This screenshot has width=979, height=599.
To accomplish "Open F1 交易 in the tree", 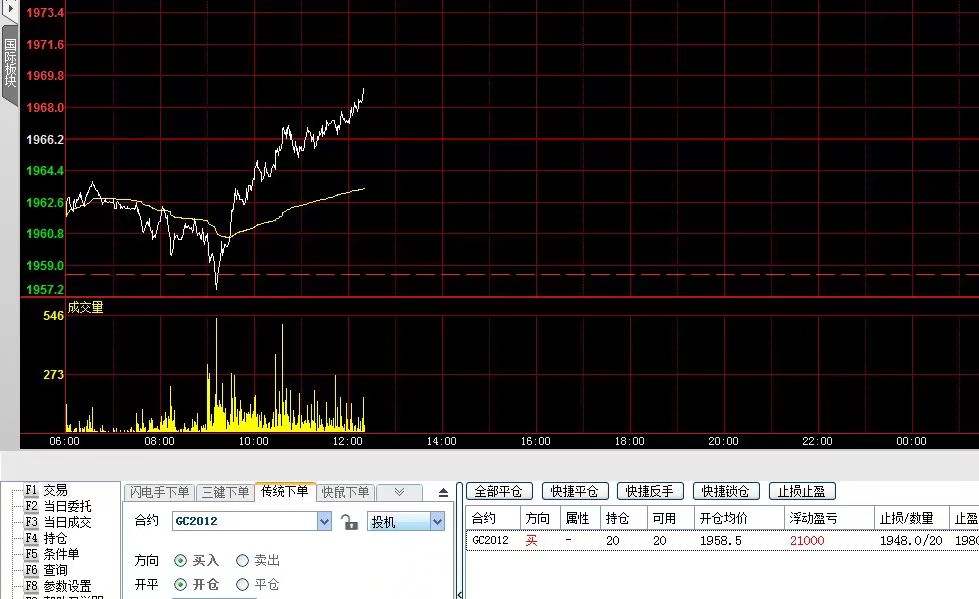I will [47, 490].
